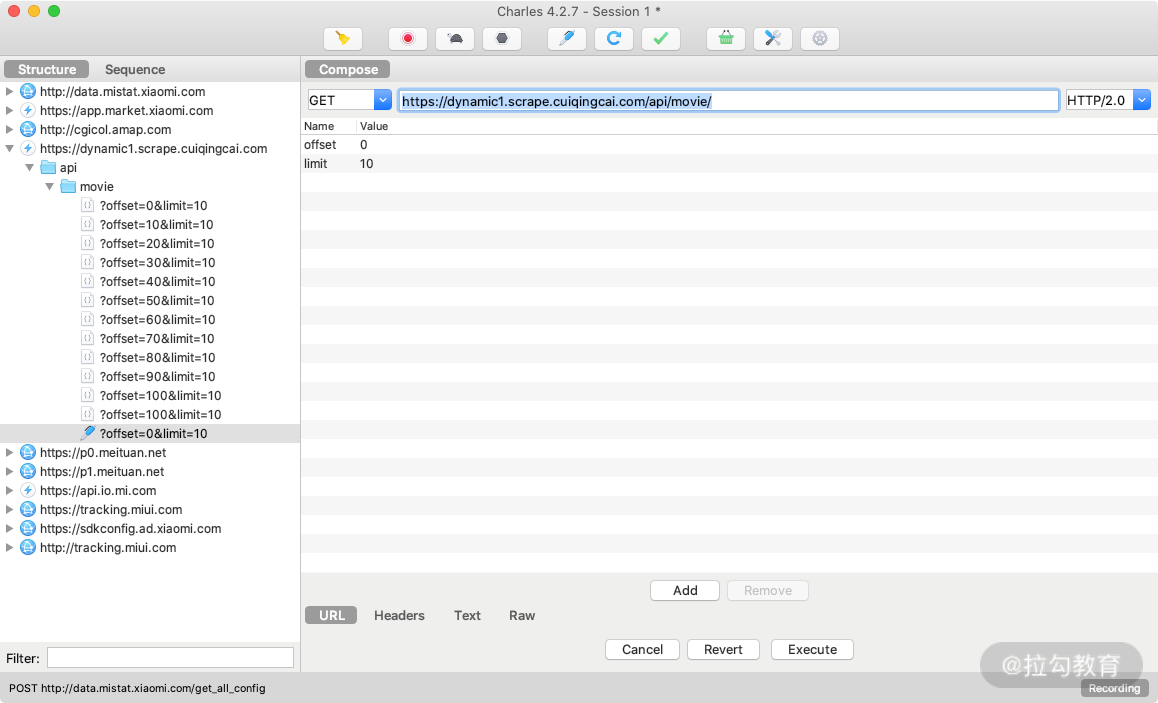Switch to the Headers tab
Screen dimensions: 1158x703
[399, 615]
